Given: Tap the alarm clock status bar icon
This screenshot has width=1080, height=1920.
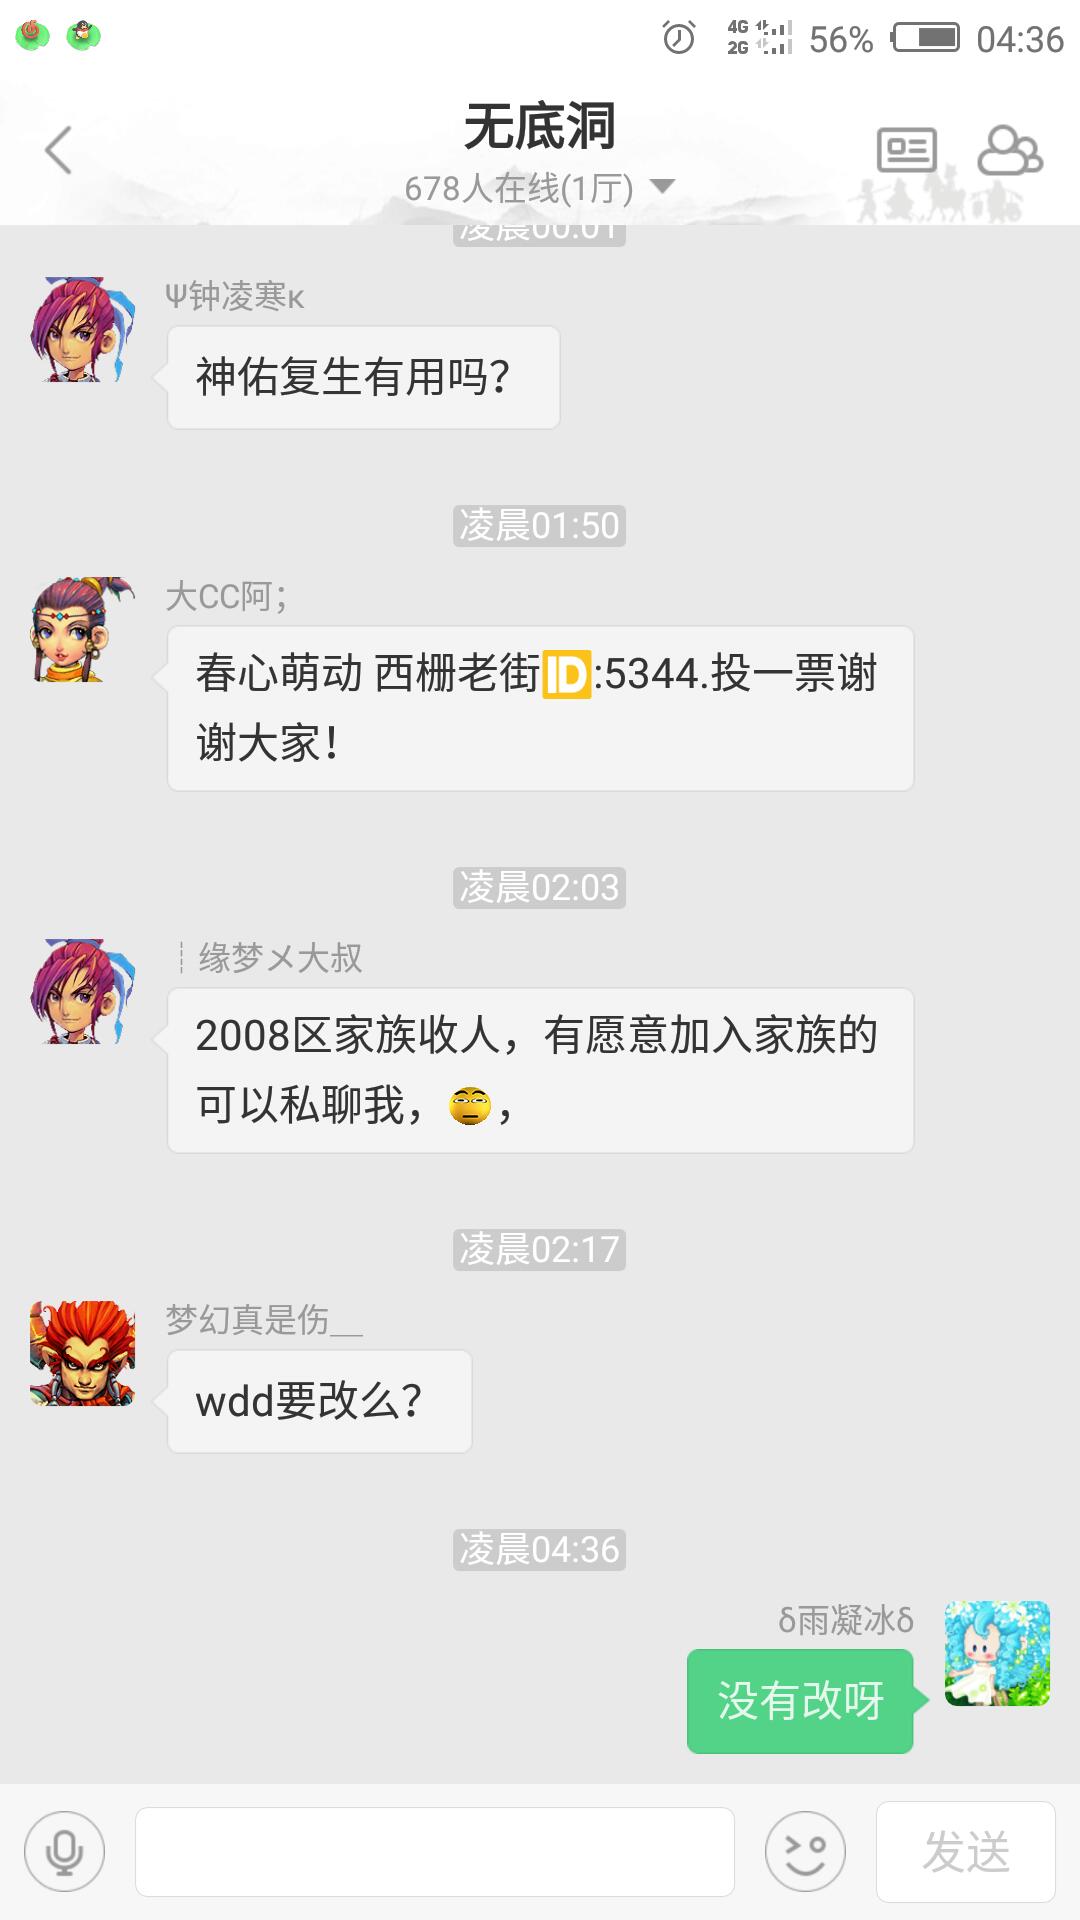Looking at the screenshot, I should 679,39.
